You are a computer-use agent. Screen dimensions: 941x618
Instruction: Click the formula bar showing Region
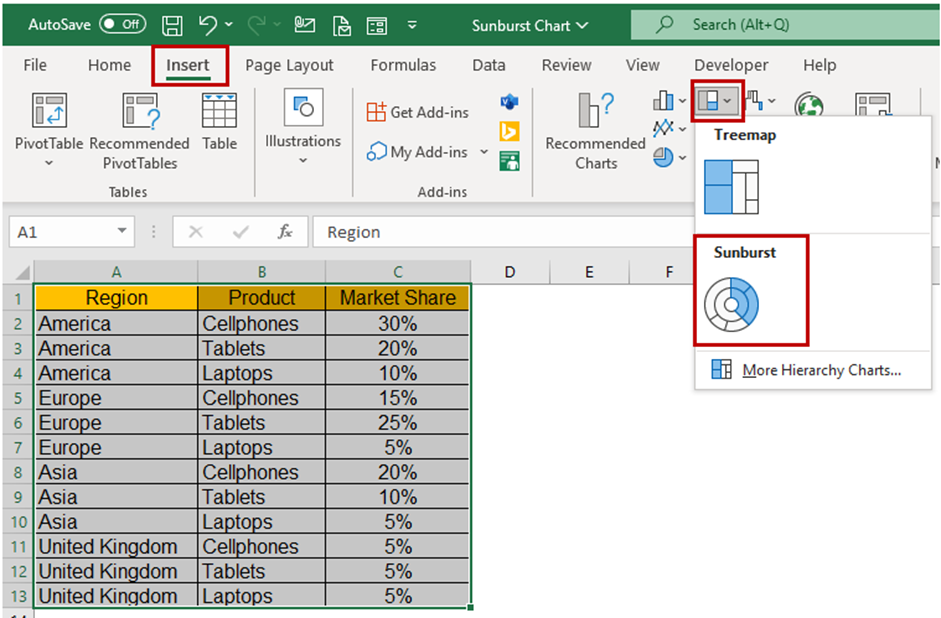[x=504, y=232]
